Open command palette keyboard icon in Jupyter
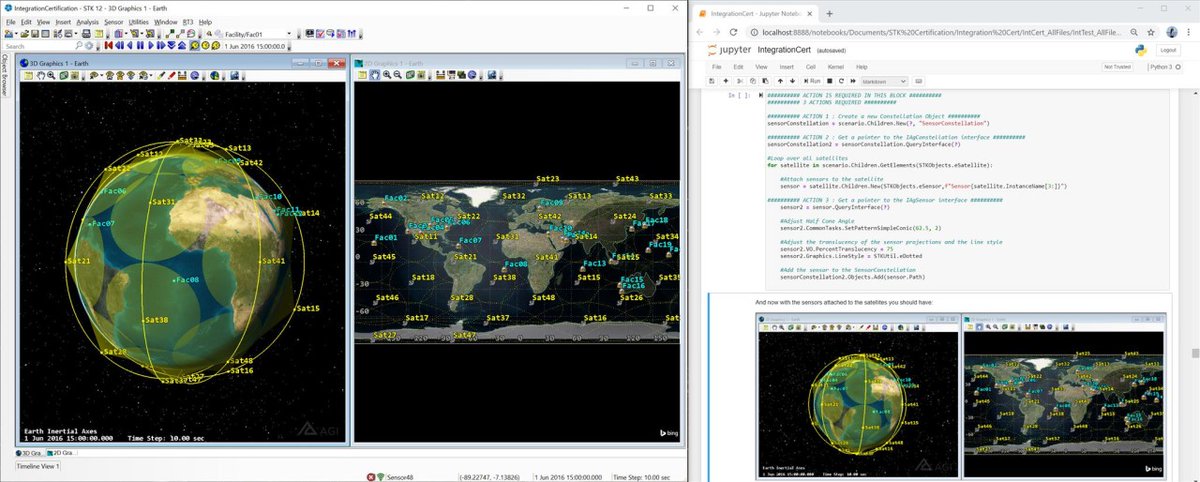The width and height of the screenshot is (1200, 482). (919, 81)
